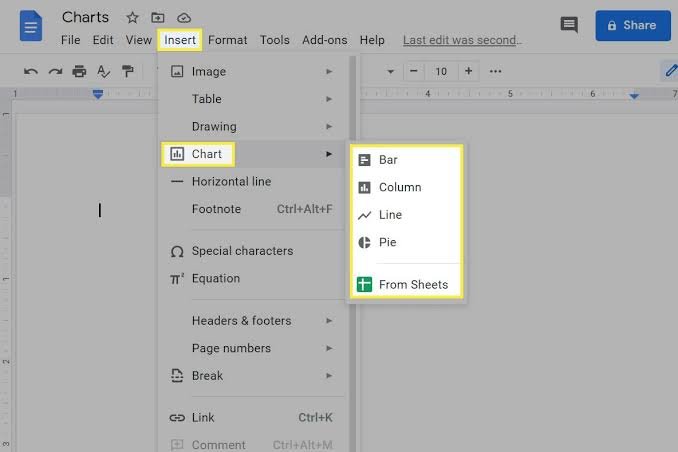This screenshot has width=678, height=452.
Task: Expand the Break submenu
Action: [252, 375]
